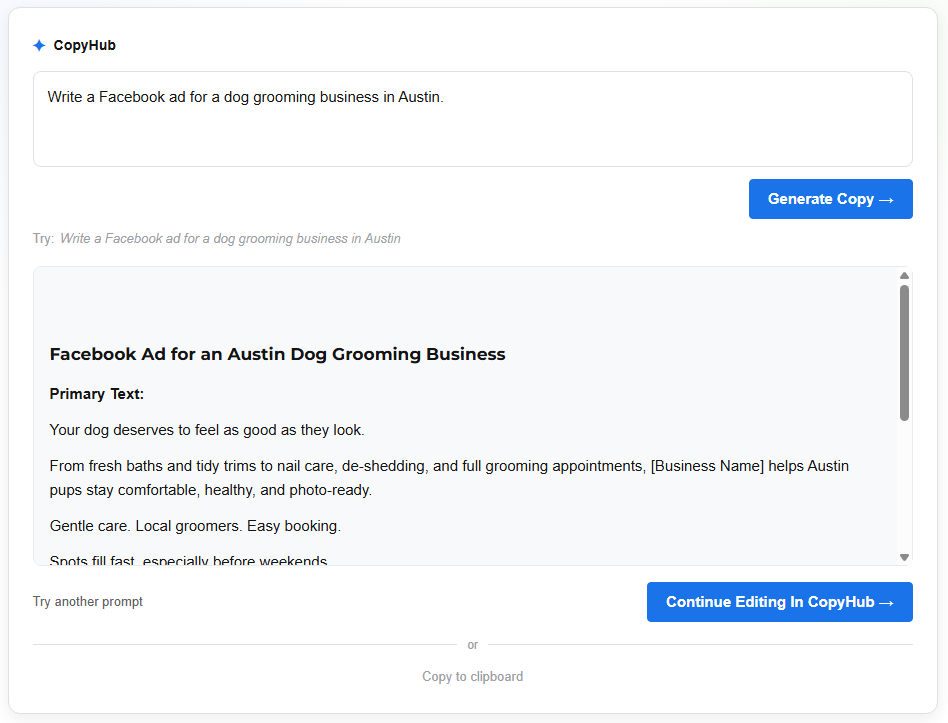Focus the prompt text input box

pos(472,119)
